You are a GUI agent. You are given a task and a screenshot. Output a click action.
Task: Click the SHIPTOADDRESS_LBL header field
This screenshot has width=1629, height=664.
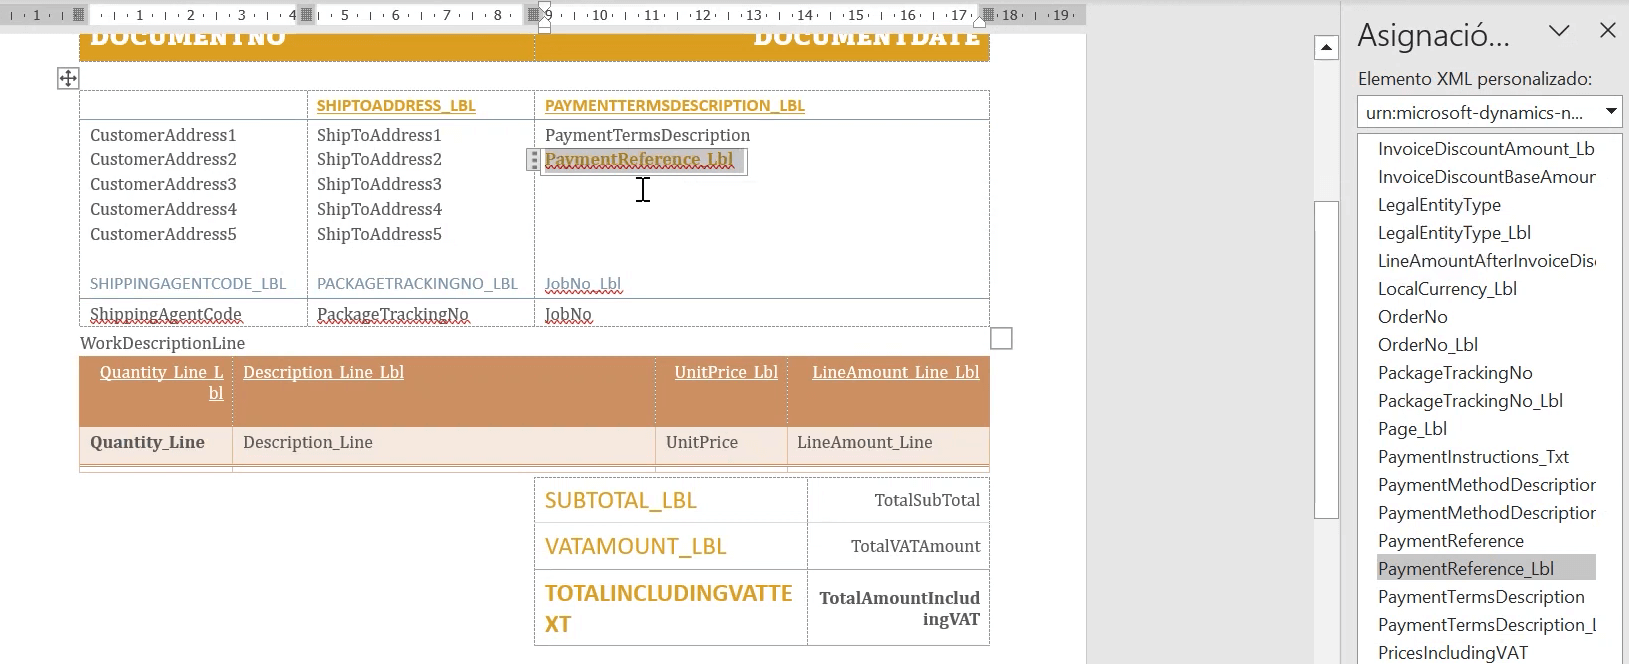(396, 106)
